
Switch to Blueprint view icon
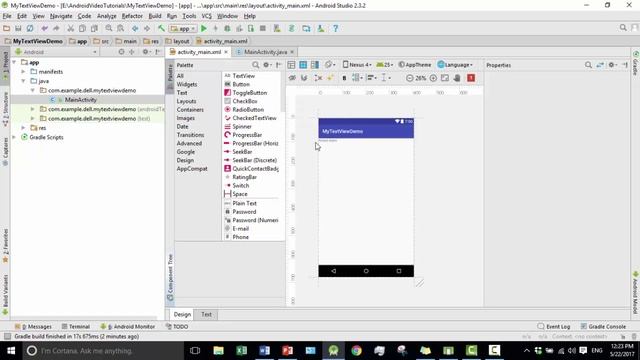pyautogui.click(x=303, y=65)
